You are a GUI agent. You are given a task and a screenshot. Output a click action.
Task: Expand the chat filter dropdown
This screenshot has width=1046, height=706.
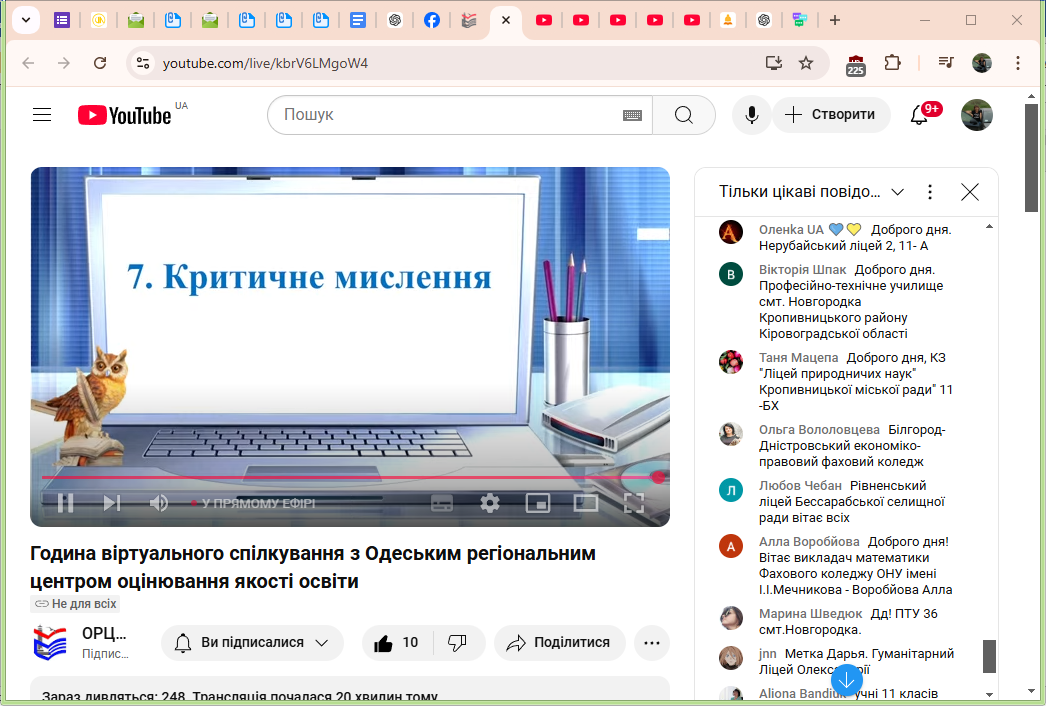click(897, 192)
